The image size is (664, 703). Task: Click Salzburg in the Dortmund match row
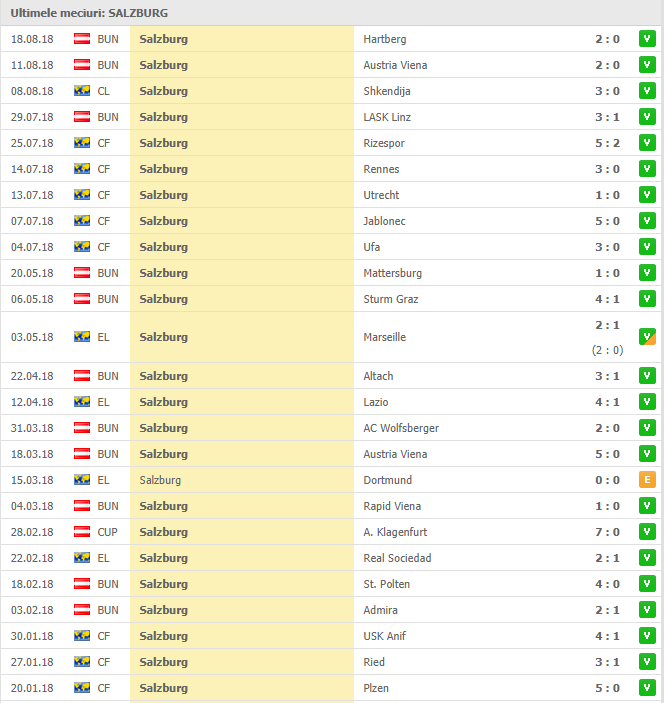coord(160,480)
